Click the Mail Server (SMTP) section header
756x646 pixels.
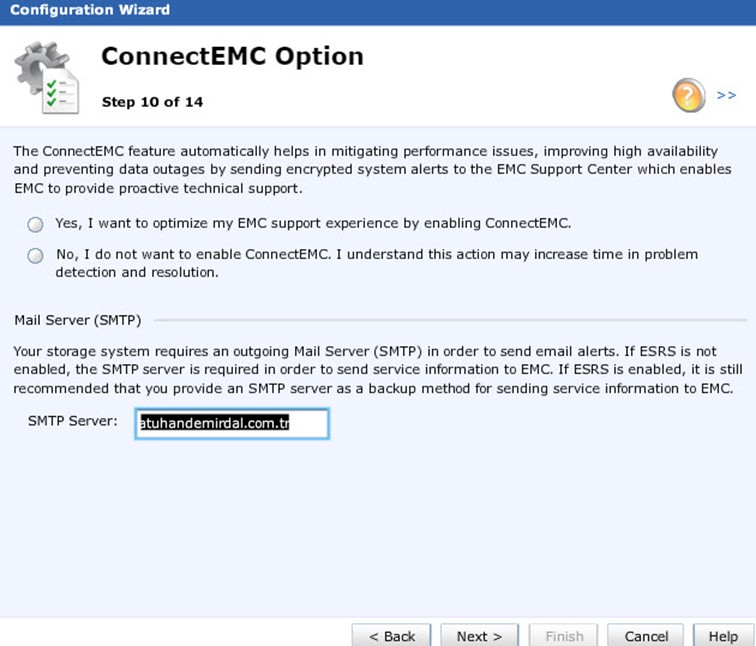click(78, 320)
